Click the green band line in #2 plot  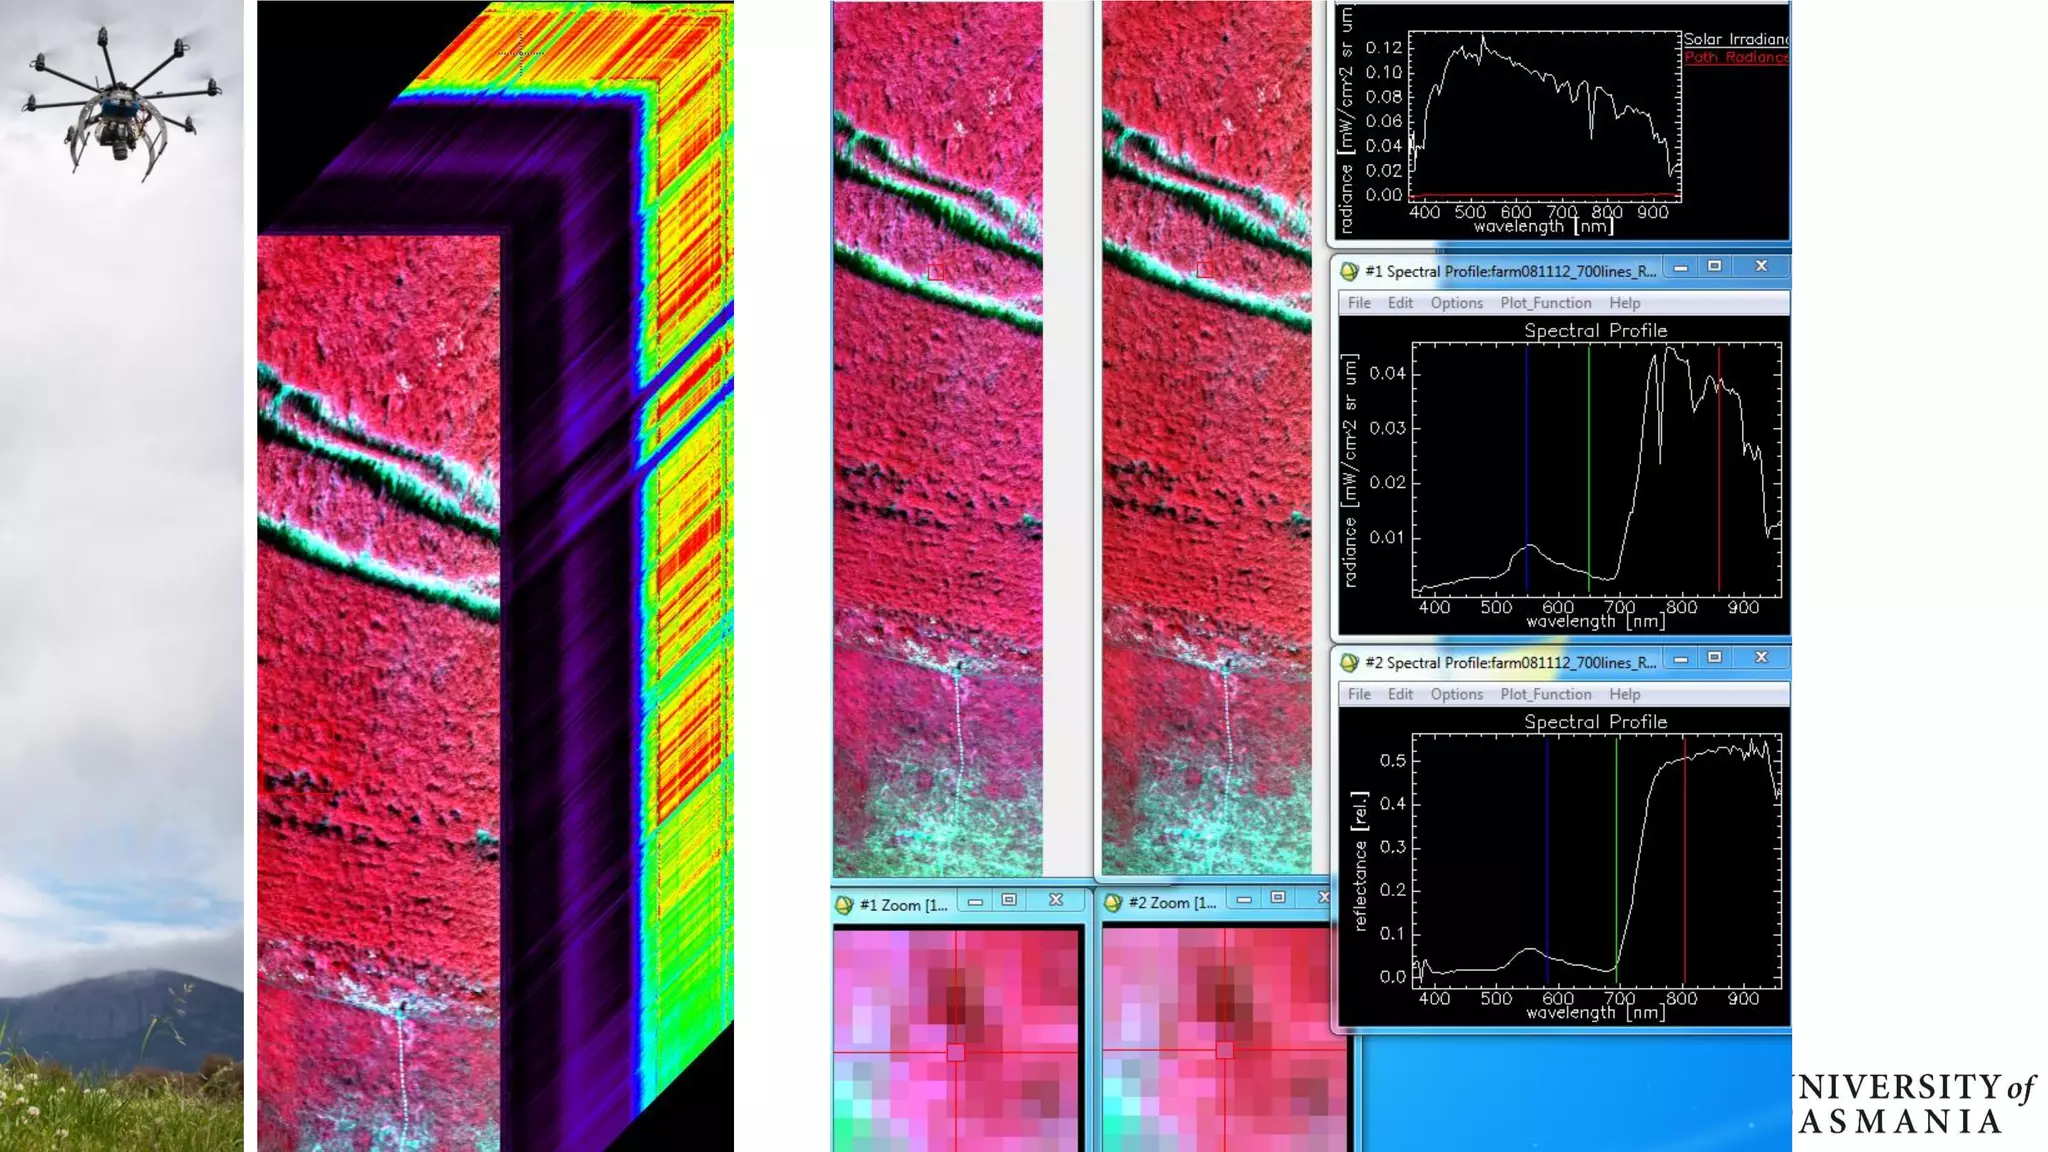[x=1616, y=850]
